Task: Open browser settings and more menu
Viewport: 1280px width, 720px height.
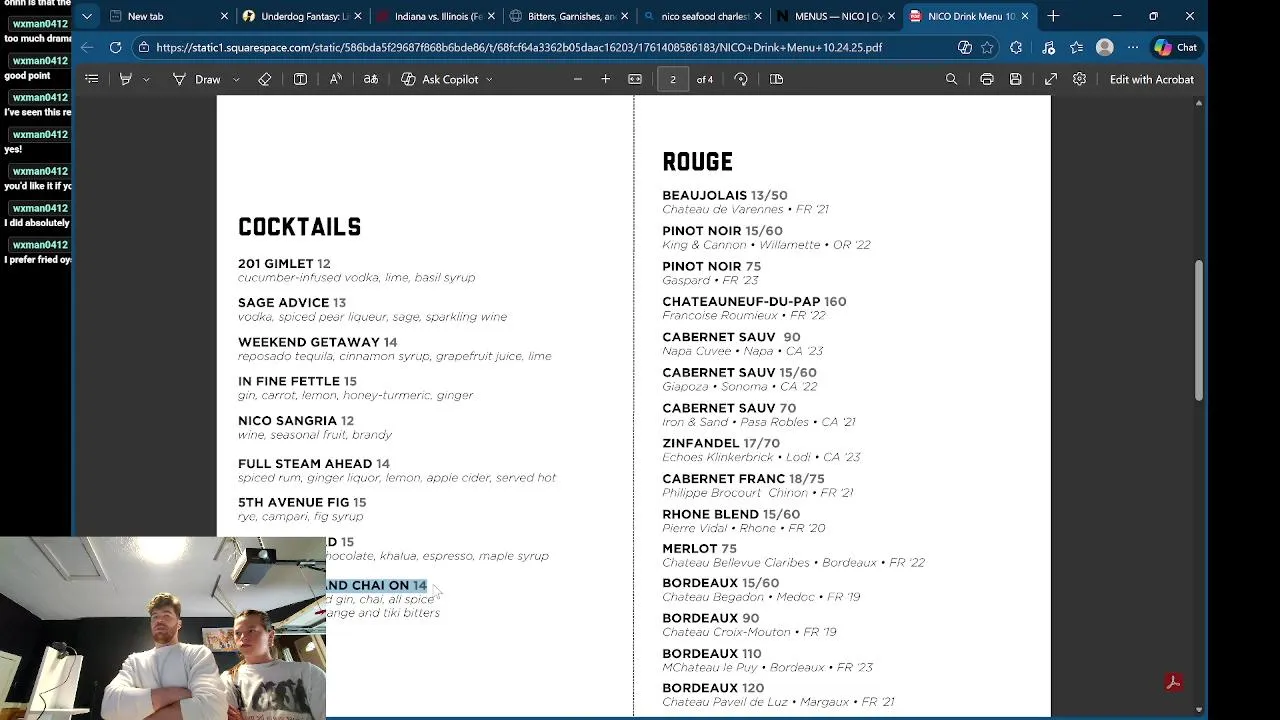Action: tap(1133, 47)
